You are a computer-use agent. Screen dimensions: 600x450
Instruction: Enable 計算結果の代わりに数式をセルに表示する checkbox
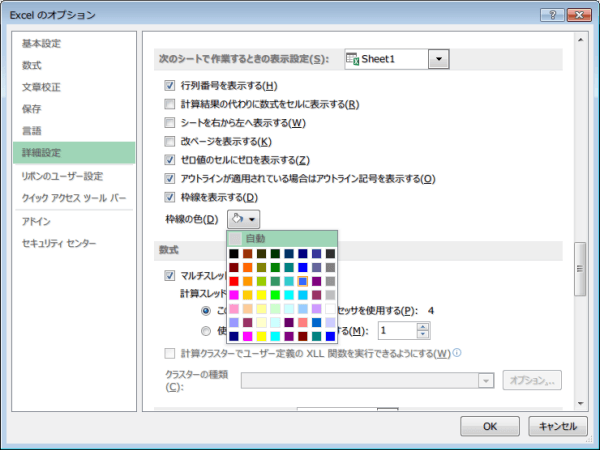(x=170, y=104)
